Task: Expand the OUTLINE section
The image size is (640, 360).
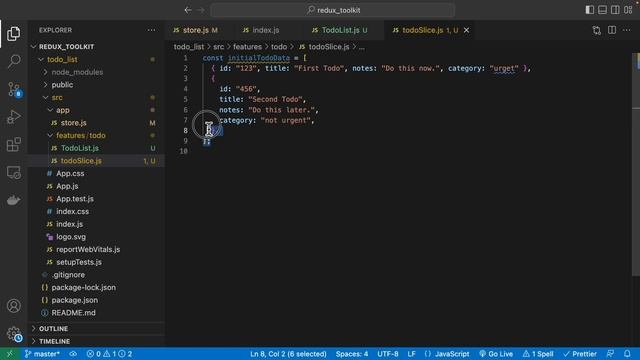Action: [53, 329]
